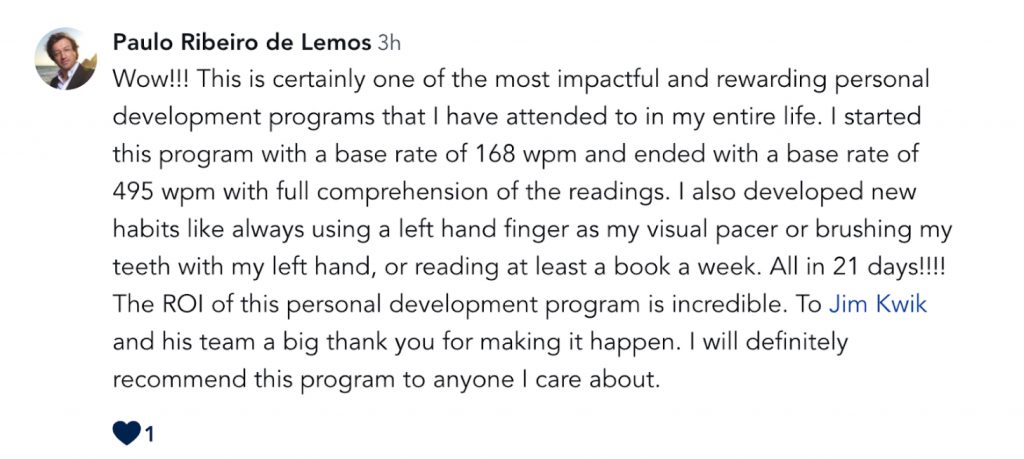Click the author name Paulo Ribeiro de Lemos
Viewport: 1024px width, 459px height.
(x=241, y=43)
